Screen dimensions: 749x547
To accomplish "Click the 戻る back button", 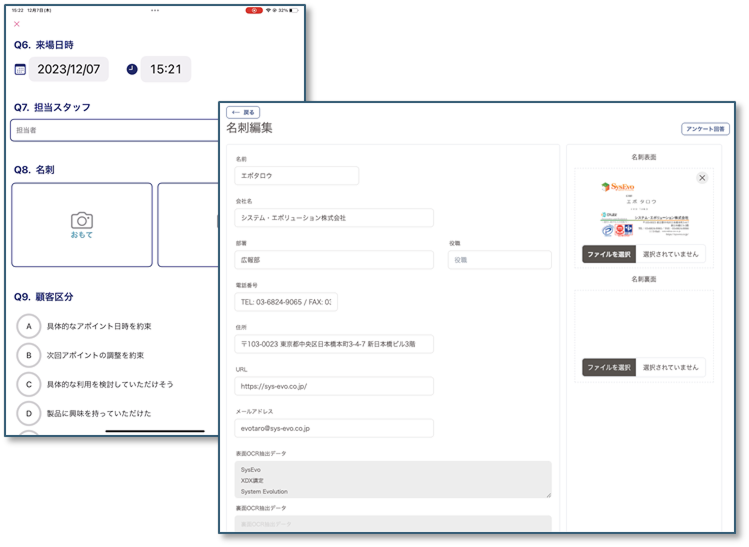I will point(243,112).
